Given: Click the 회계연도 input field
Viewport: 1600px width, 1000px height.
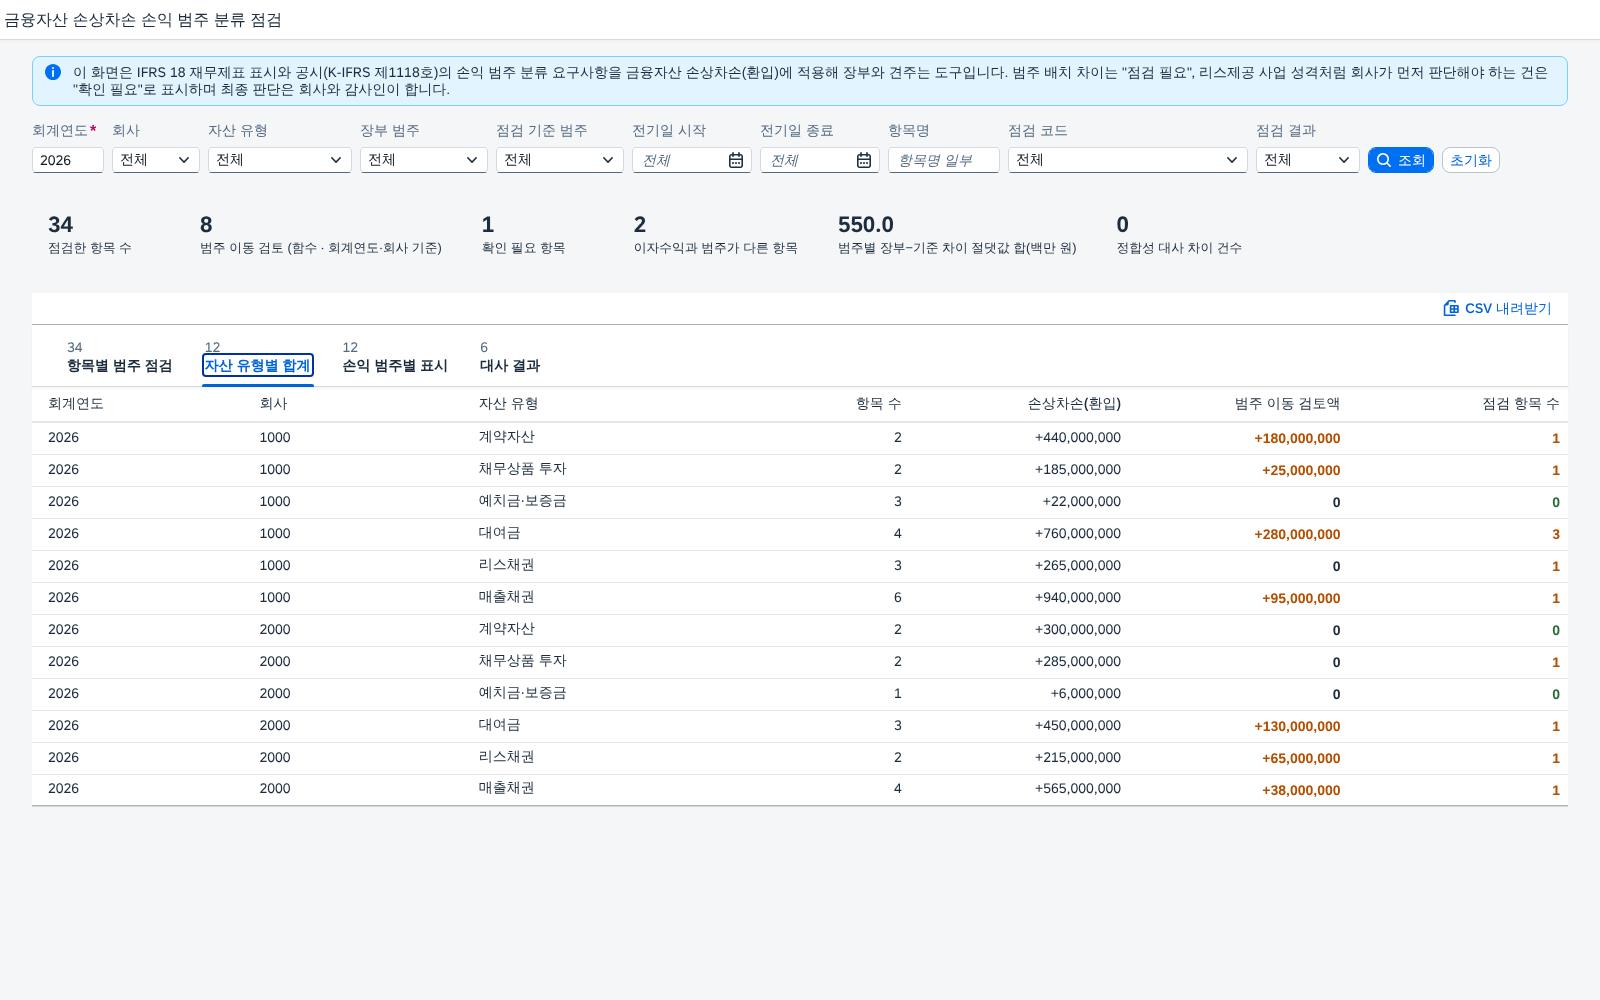Looking at the screenshot, I should 68,160.
